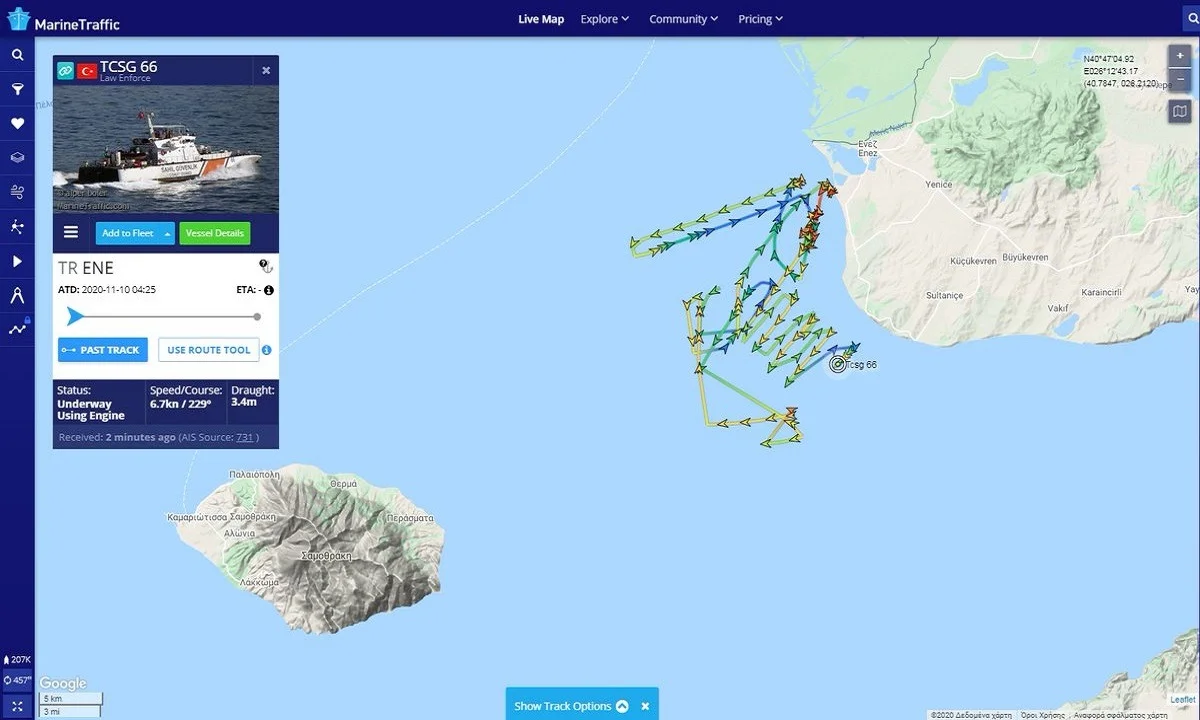Close the track options bar
Viewport: 1200px width, 720px height.
pyautogui.click(x=645, y=706)
